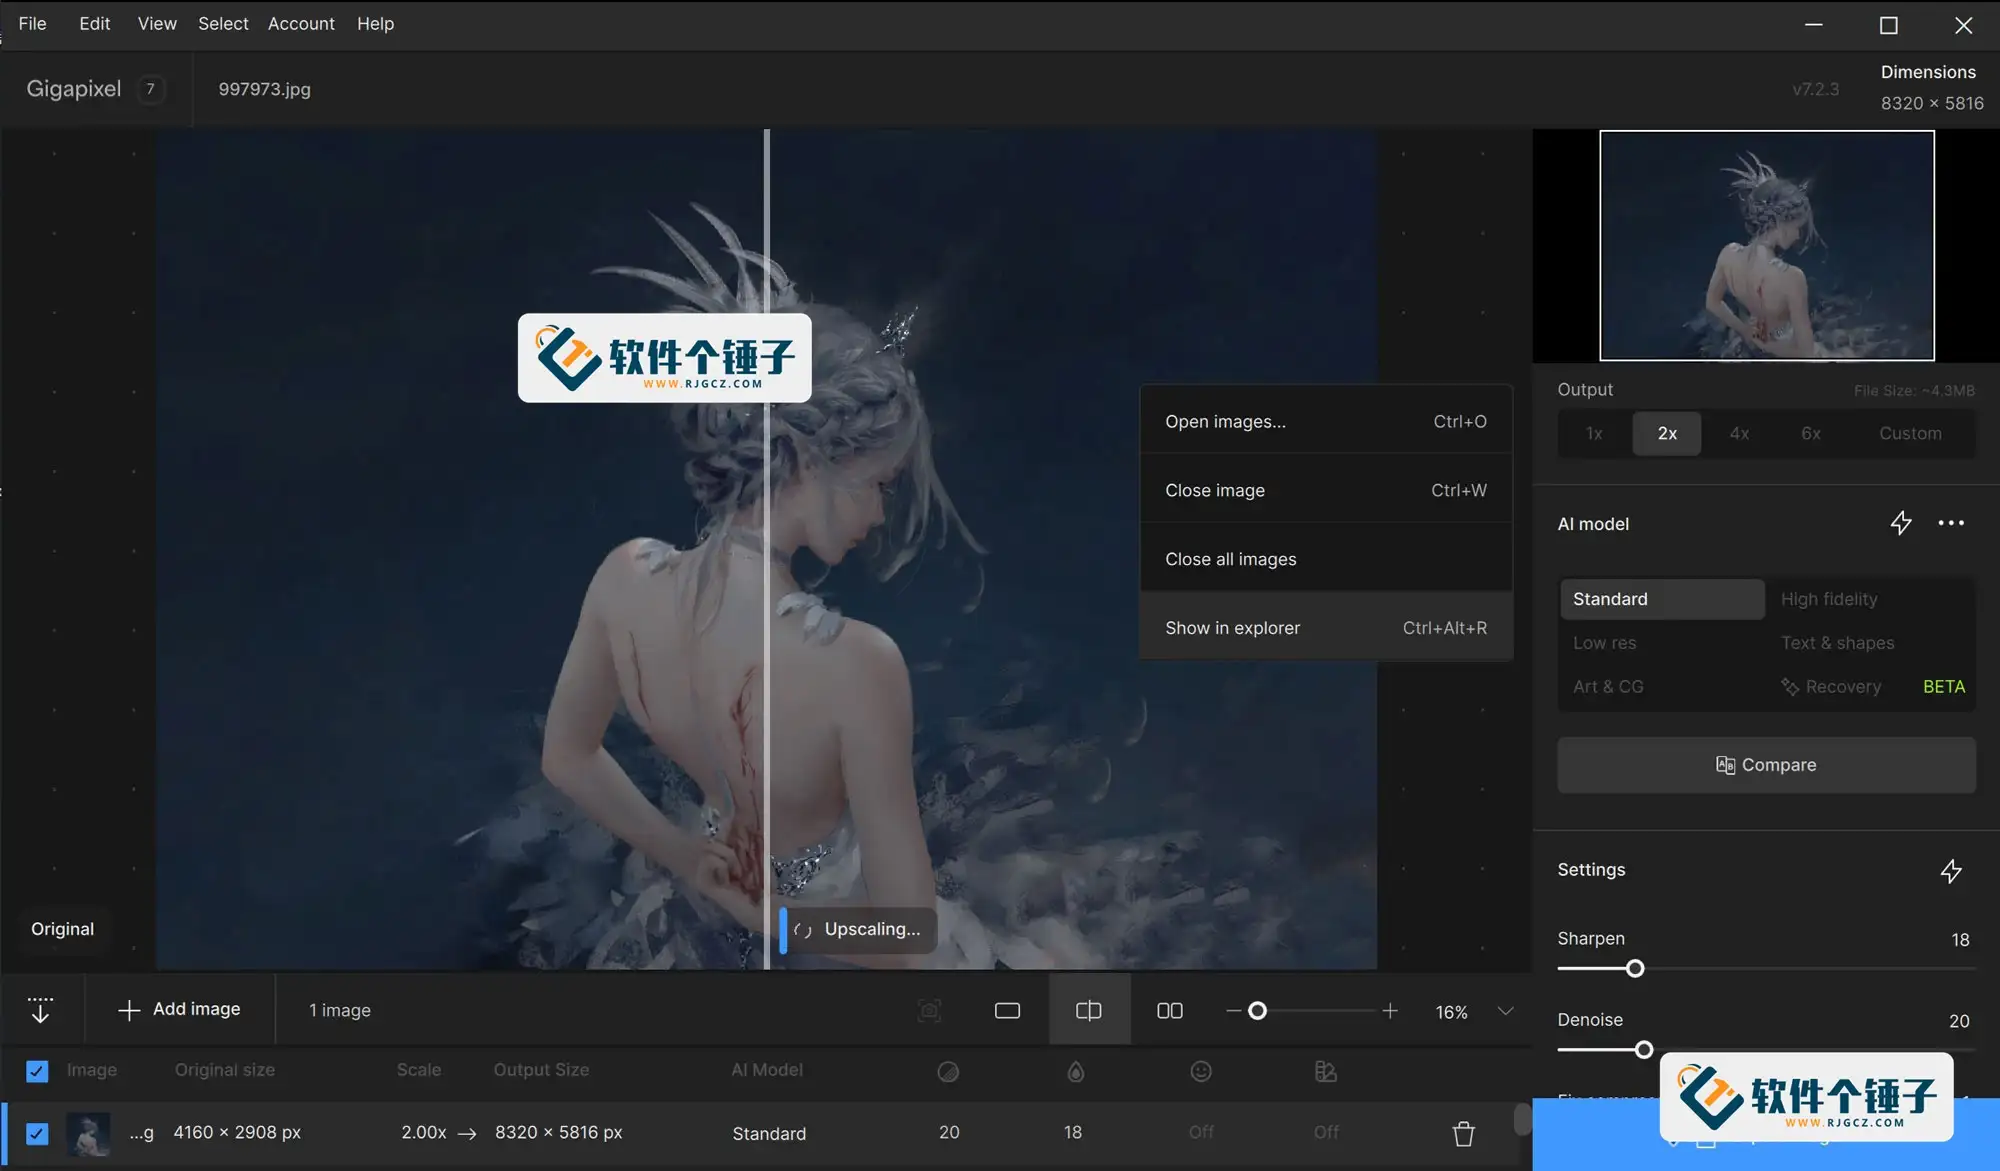Open the Edit menu
The height and width of the screenshot is (1171, 2000).
click(94, 23)
